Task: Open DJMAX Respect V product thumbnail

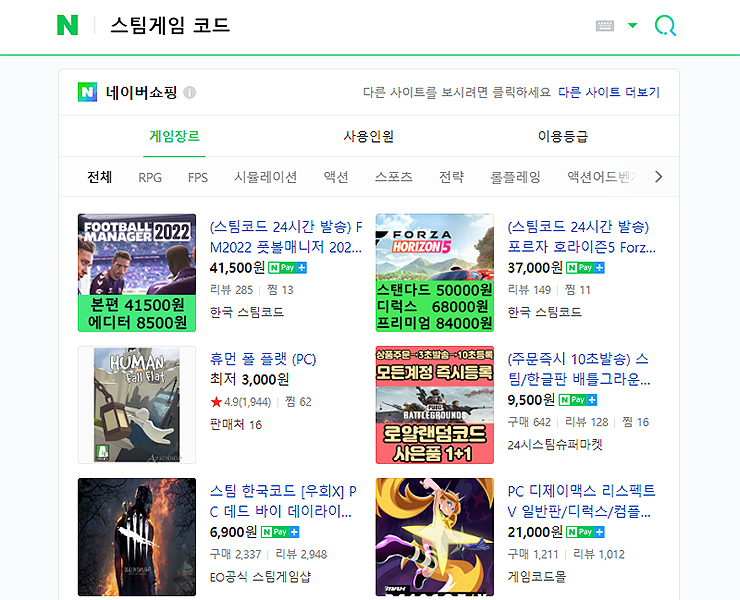Action: tap(435, 537)
